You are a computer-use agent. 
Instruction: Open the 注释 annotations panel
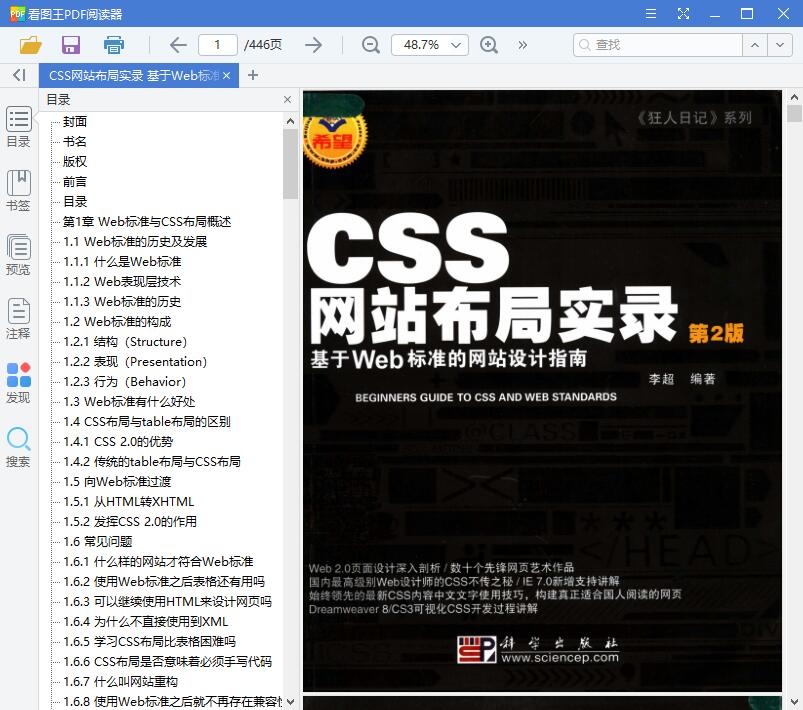tap(18, 319)
